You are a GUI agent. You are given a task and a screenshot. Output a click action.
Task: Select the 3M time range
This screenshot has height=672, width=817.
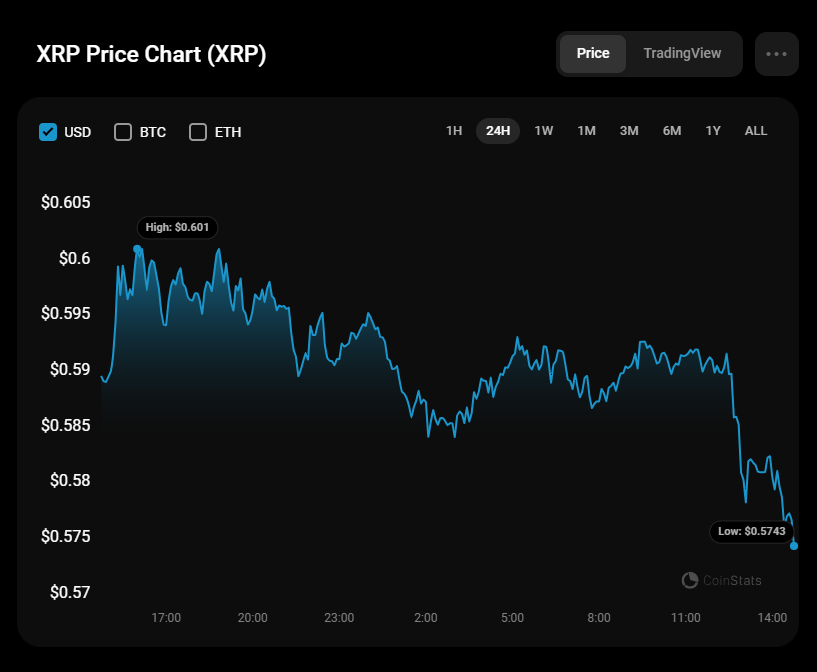coord(629,131)
